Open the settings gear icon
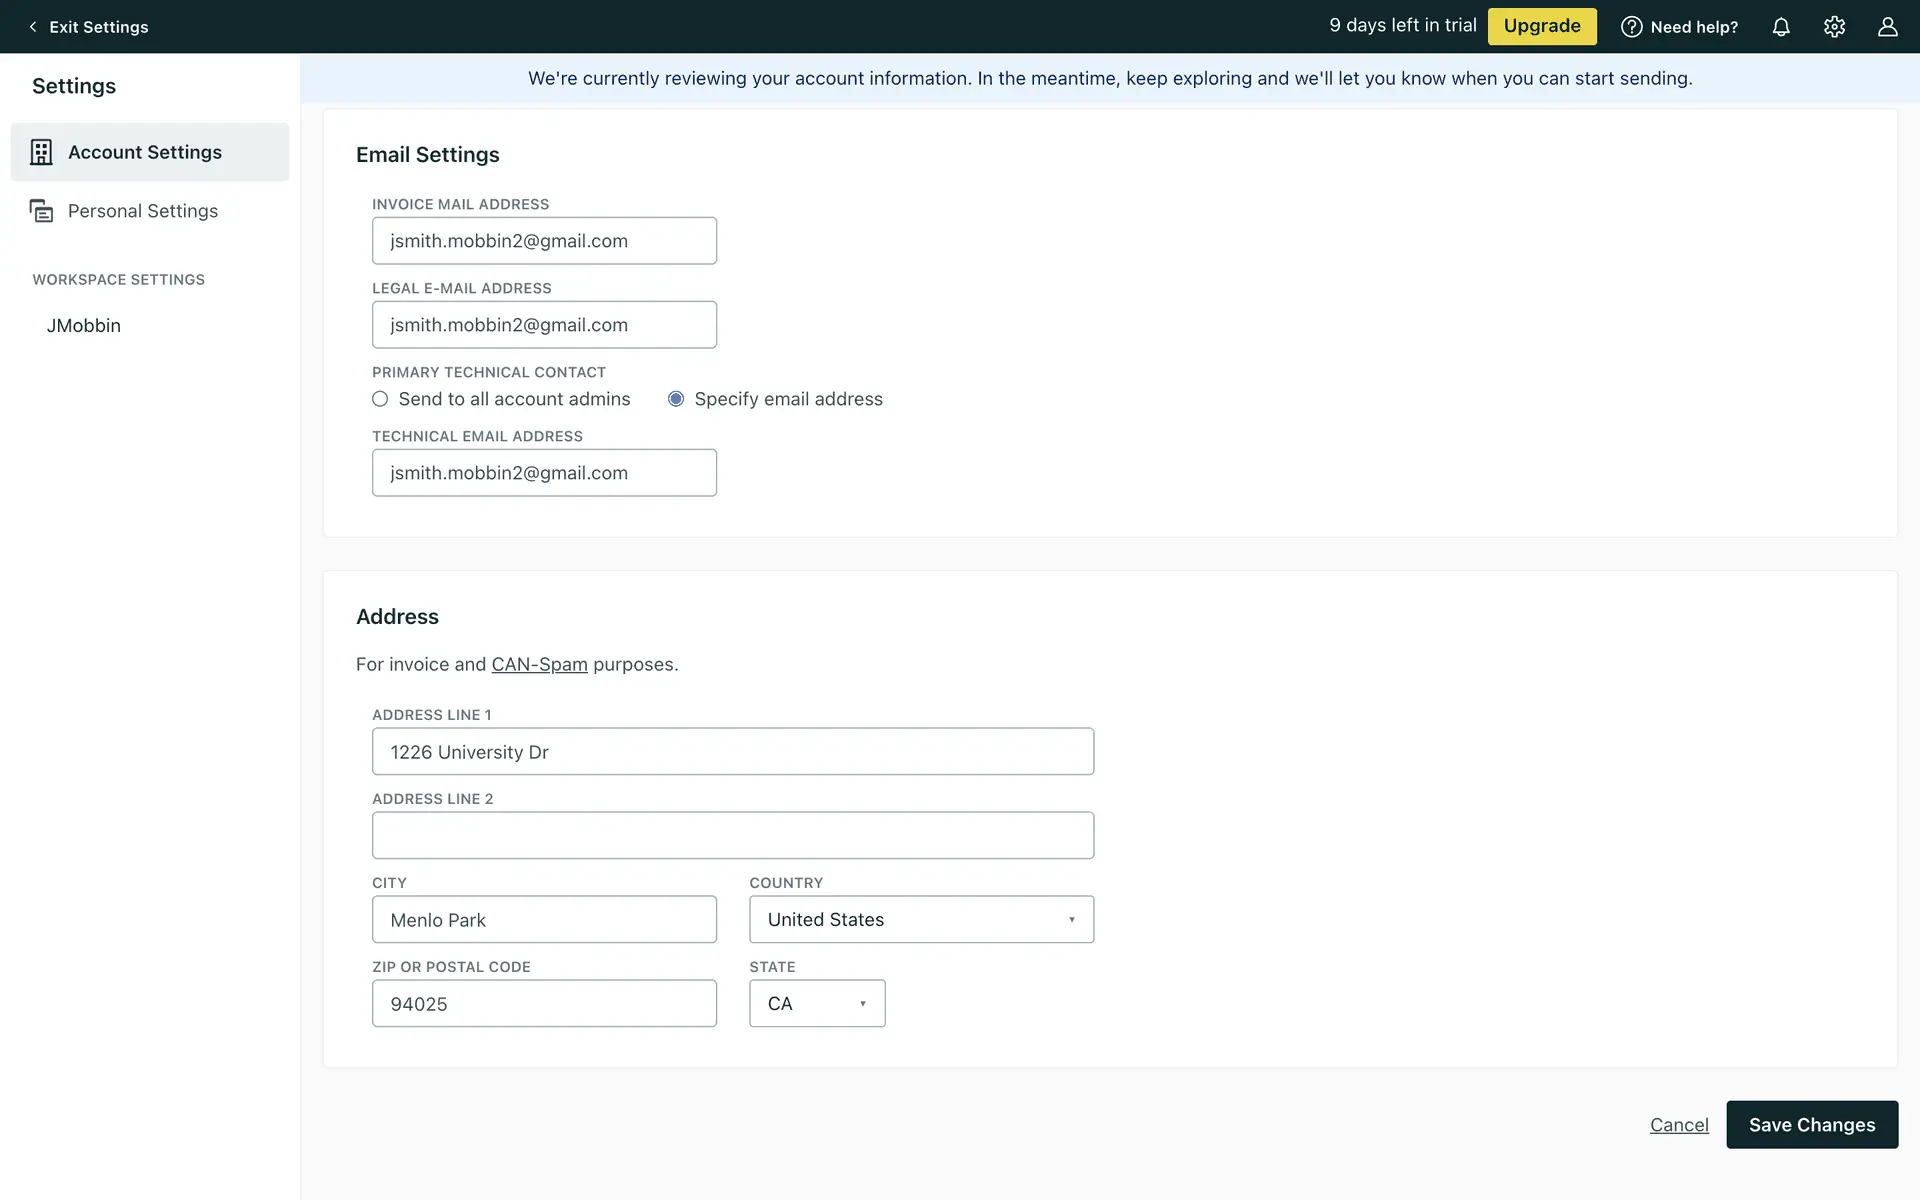The height and width of the screenshot is (1200, 1920). click(x=1834, y=27)
